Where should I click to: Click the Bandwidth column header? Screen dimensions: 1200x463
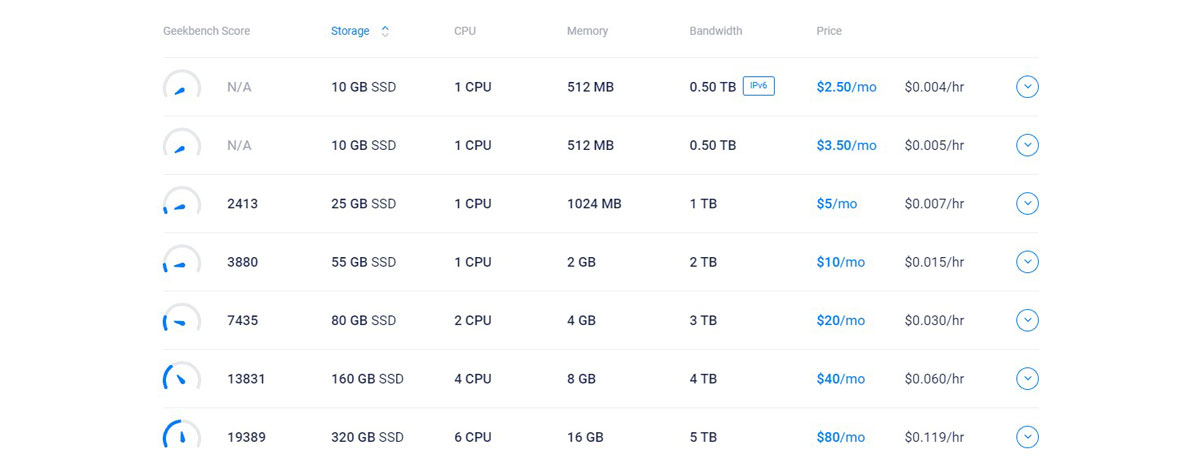point(716,31)
